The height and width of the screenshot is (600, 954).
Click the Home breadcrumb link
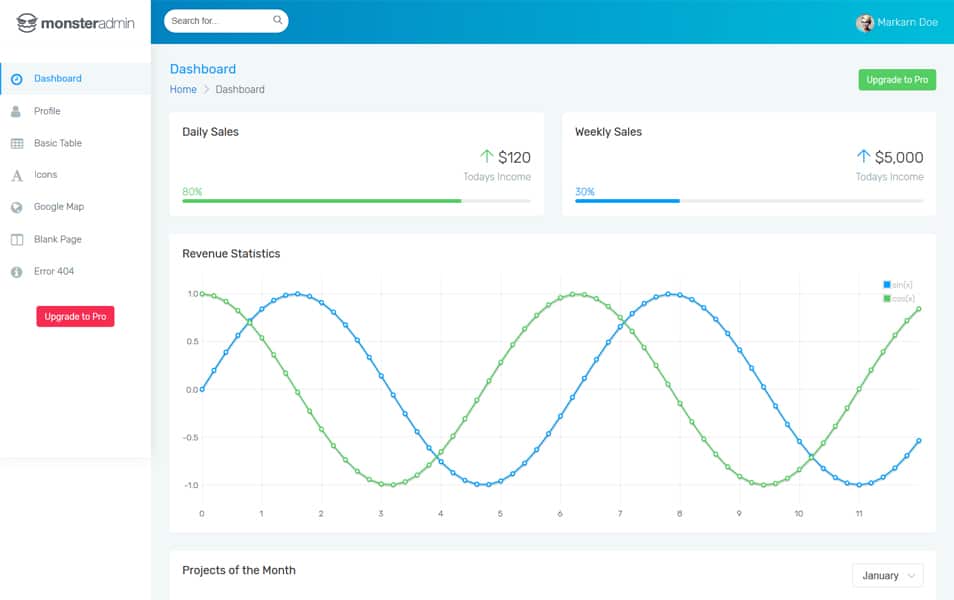[183, 89]
